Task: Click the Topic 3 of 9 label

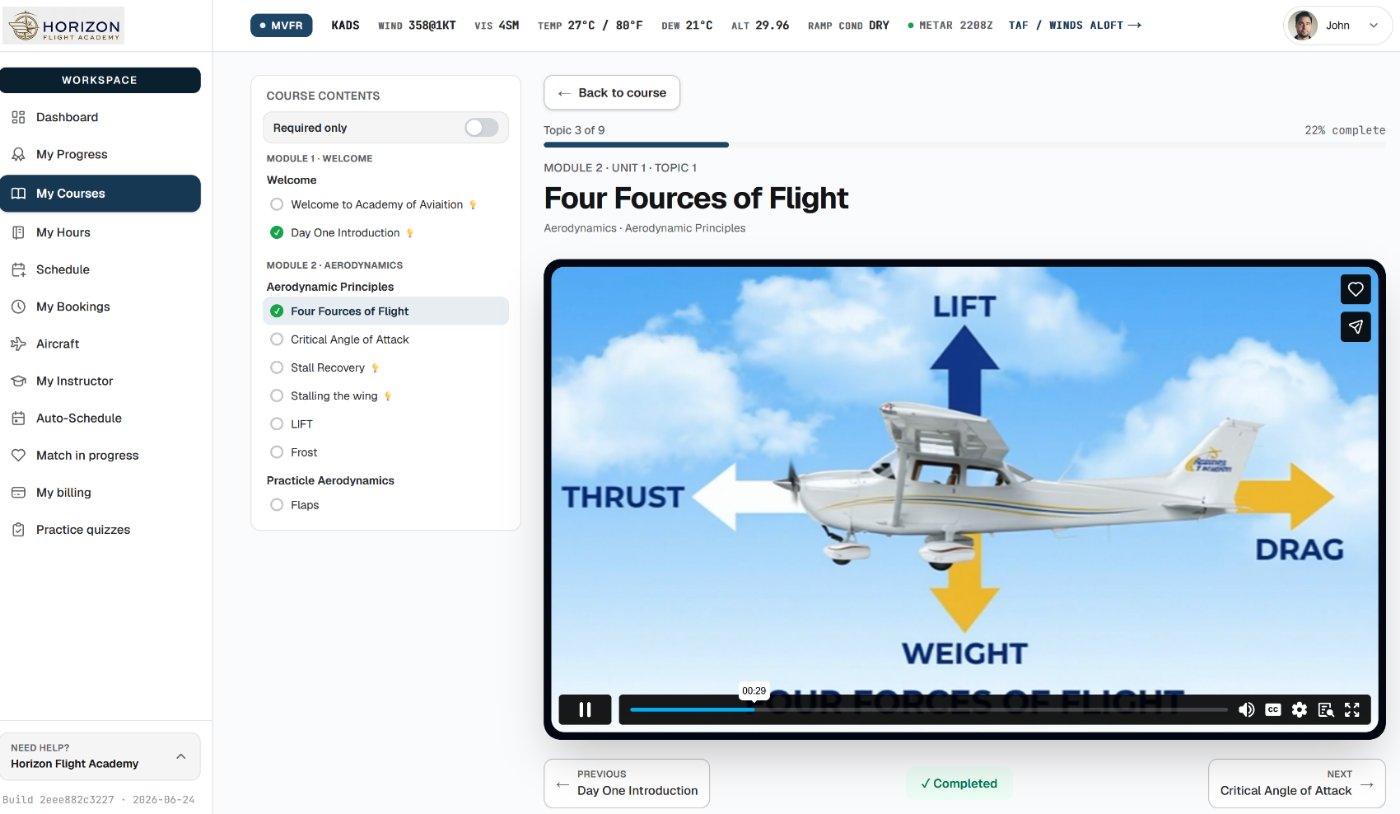Action: (574, 130)
